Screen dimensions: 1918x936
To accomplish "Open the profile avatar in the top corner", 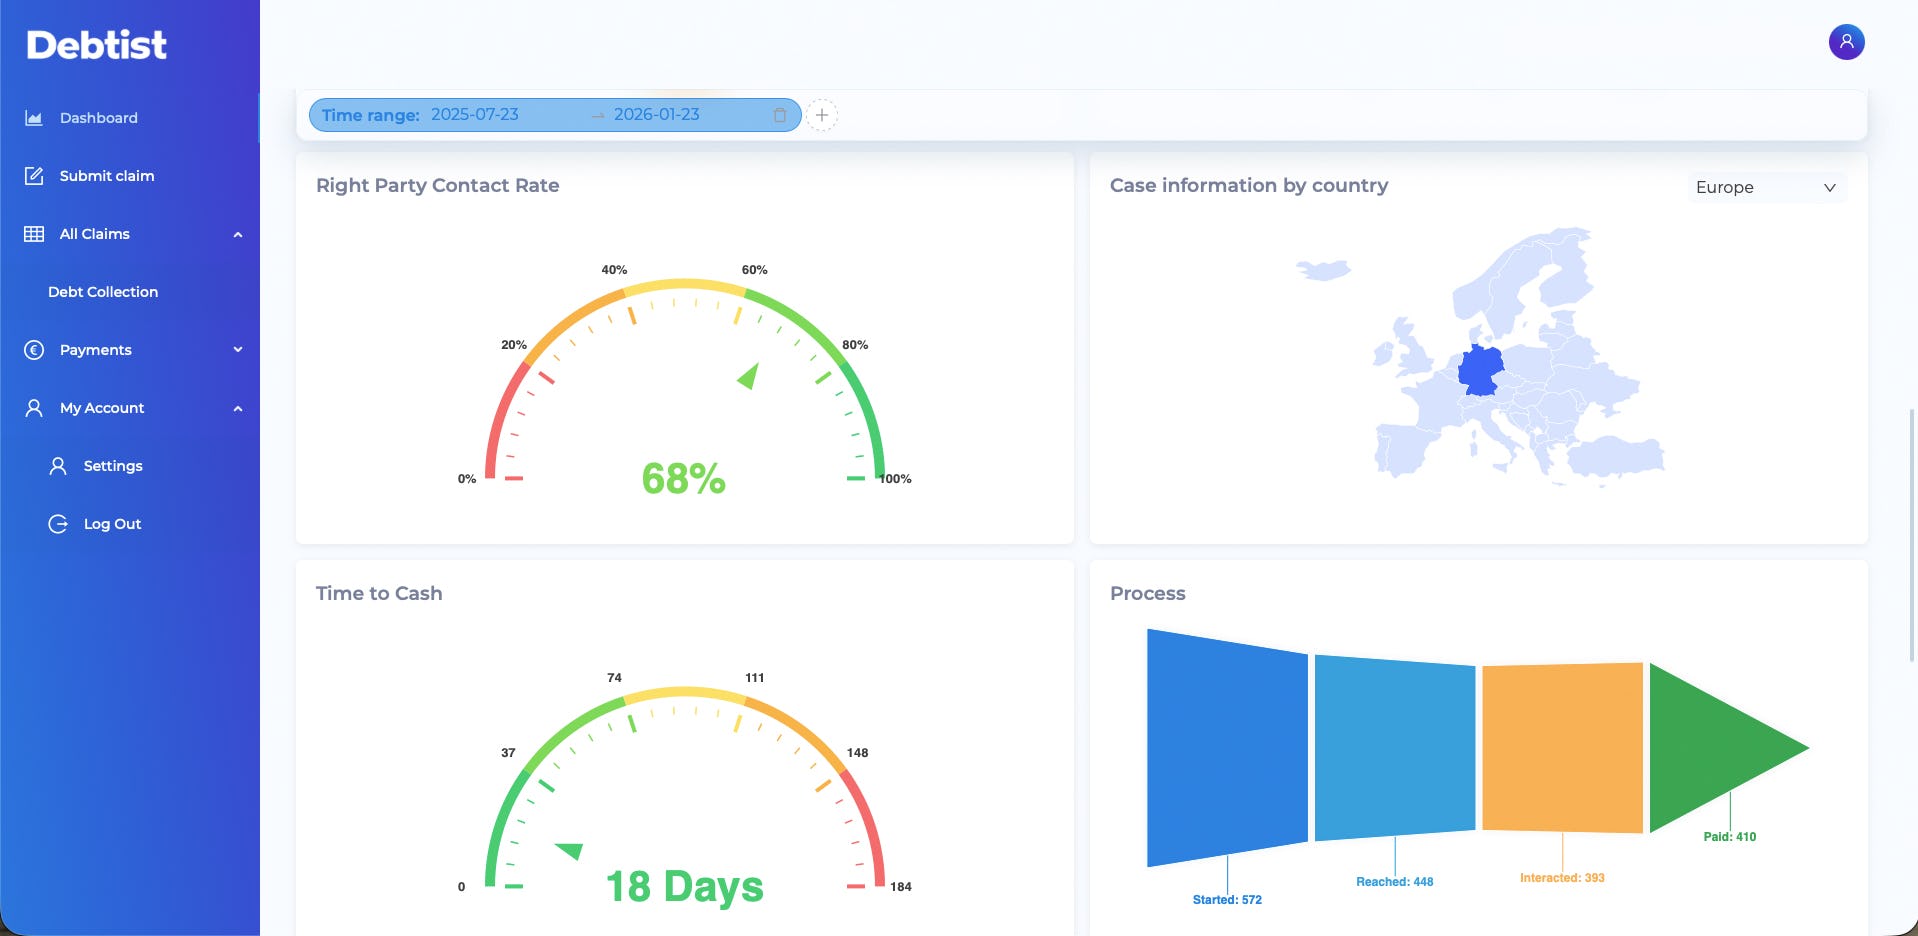I will click(1845, 42).
